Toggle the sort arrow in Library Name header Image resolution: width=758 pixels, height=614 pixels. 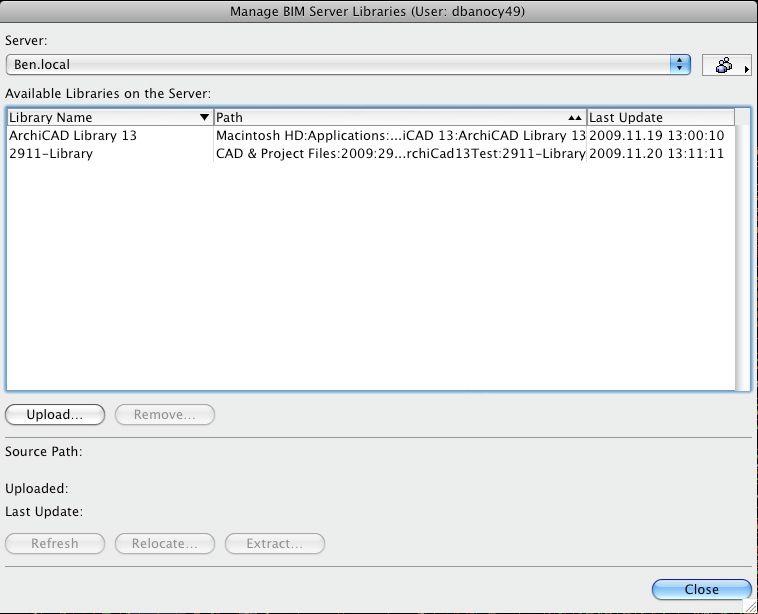[204, 117]
